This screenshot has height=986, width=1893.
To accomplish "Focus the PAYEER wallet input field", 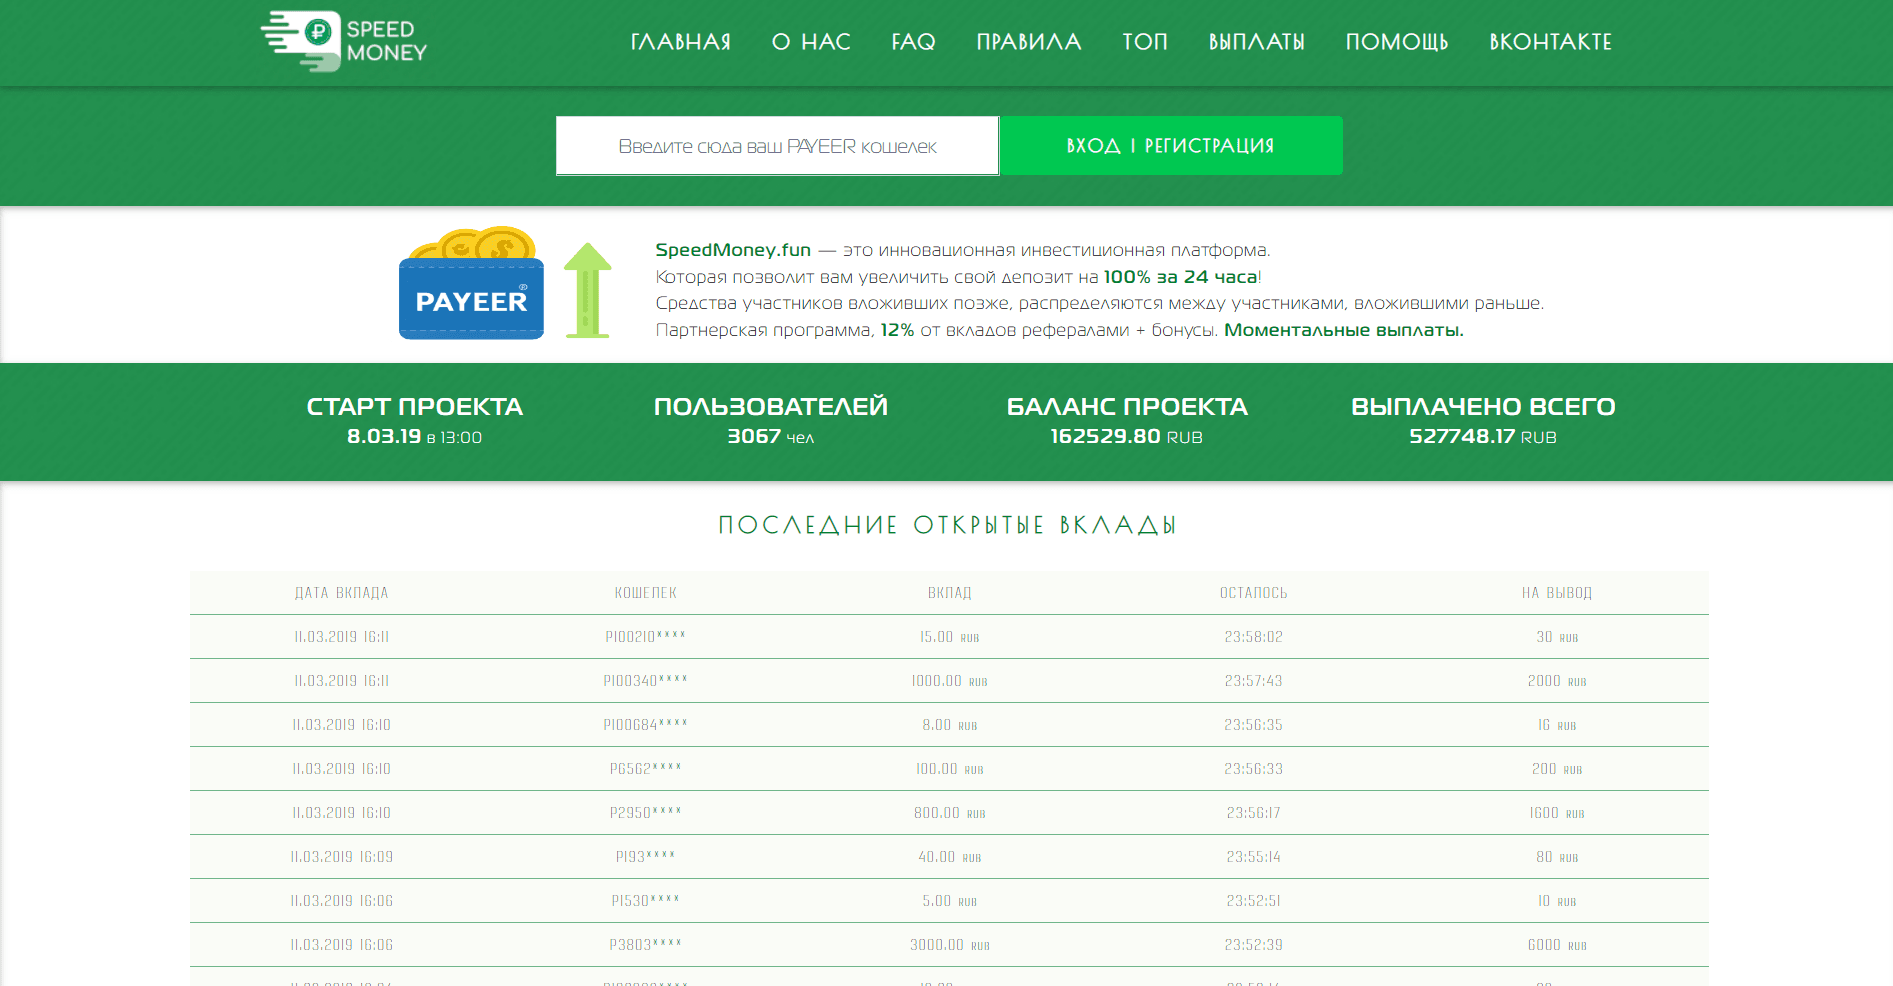I will 778,146.
